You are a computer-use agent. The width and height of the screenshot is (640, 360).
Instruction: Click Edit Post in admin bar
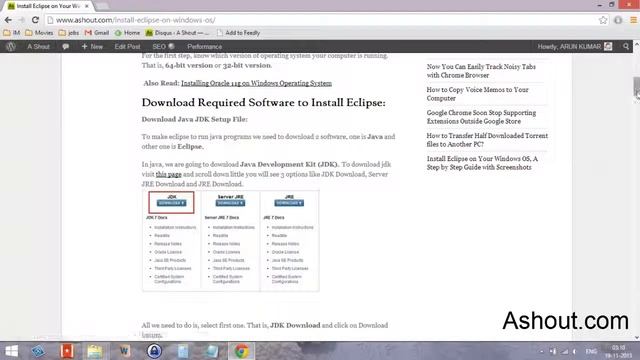click(x=127, y=47)
